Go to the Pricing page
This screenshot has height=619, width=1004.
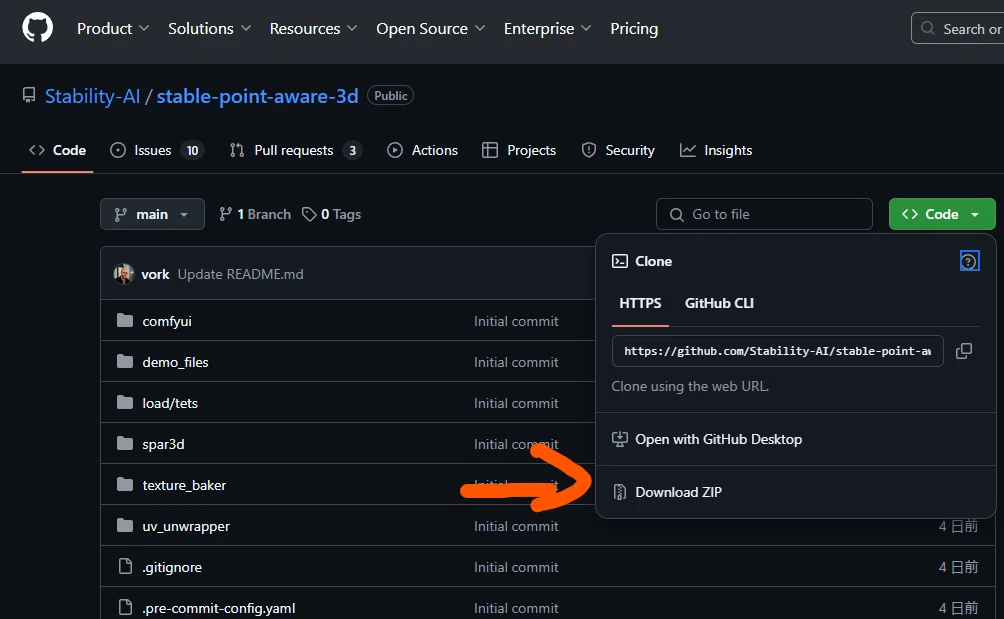click(x=634, y=29)
